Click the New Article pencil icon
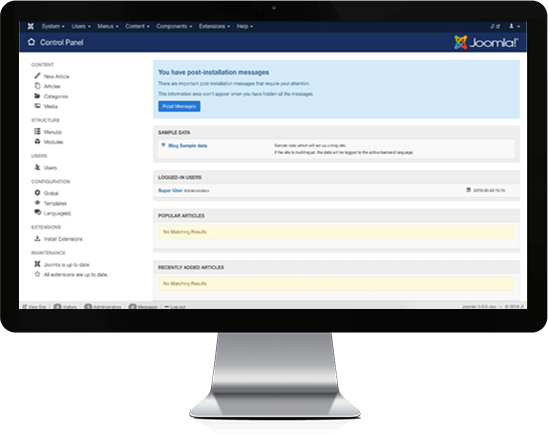Viewport: 548px width, 436px height. (37, 76)
